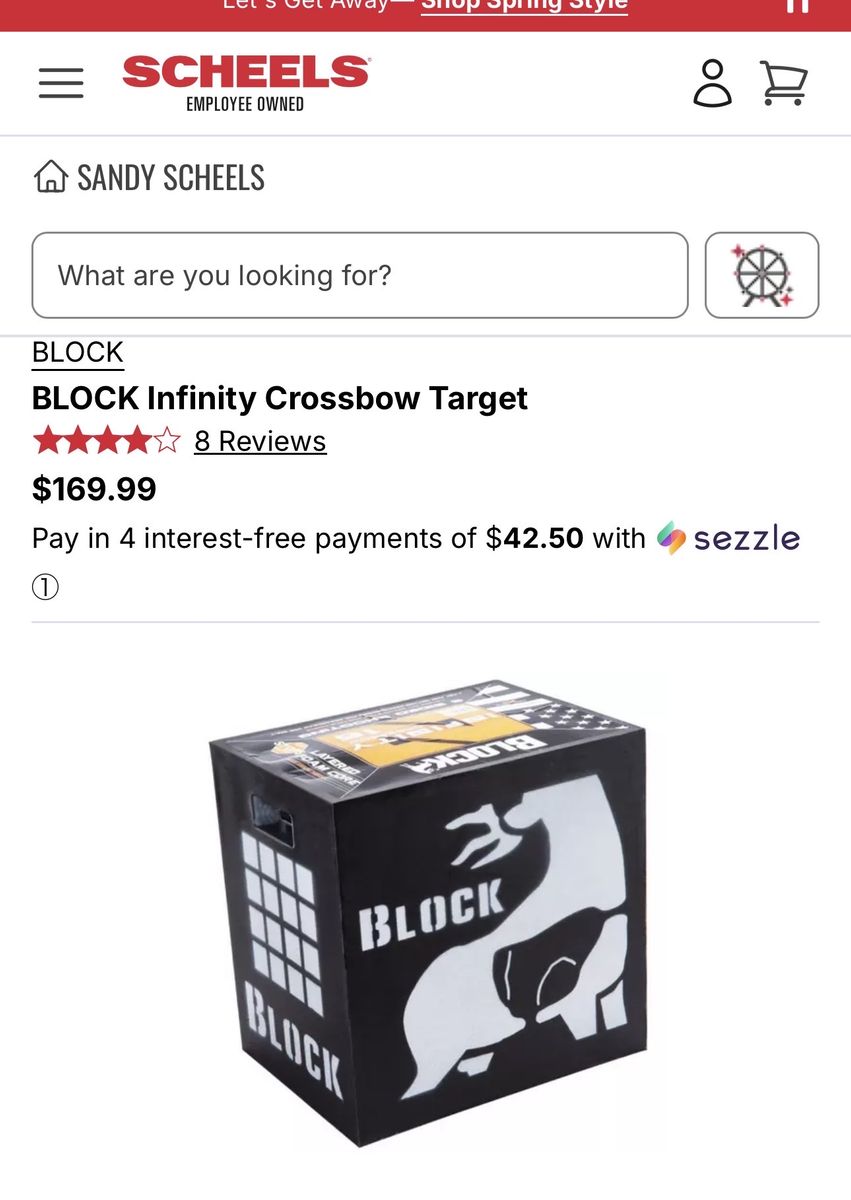Follow the Shop Spring Style link
The height and width of the screenshot is (1200, 851).
click(524, 5)
